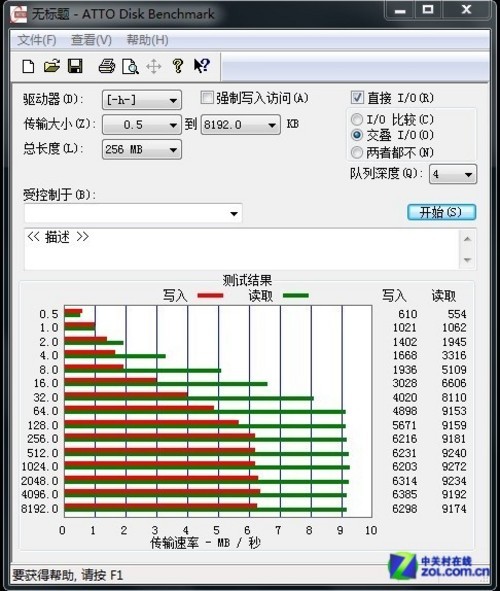This screenshot has width=500, height=591.
Task: Expand the 总长度 dropdown showing 256 MB
Action: pyautogui.click(x=142, y=150)
